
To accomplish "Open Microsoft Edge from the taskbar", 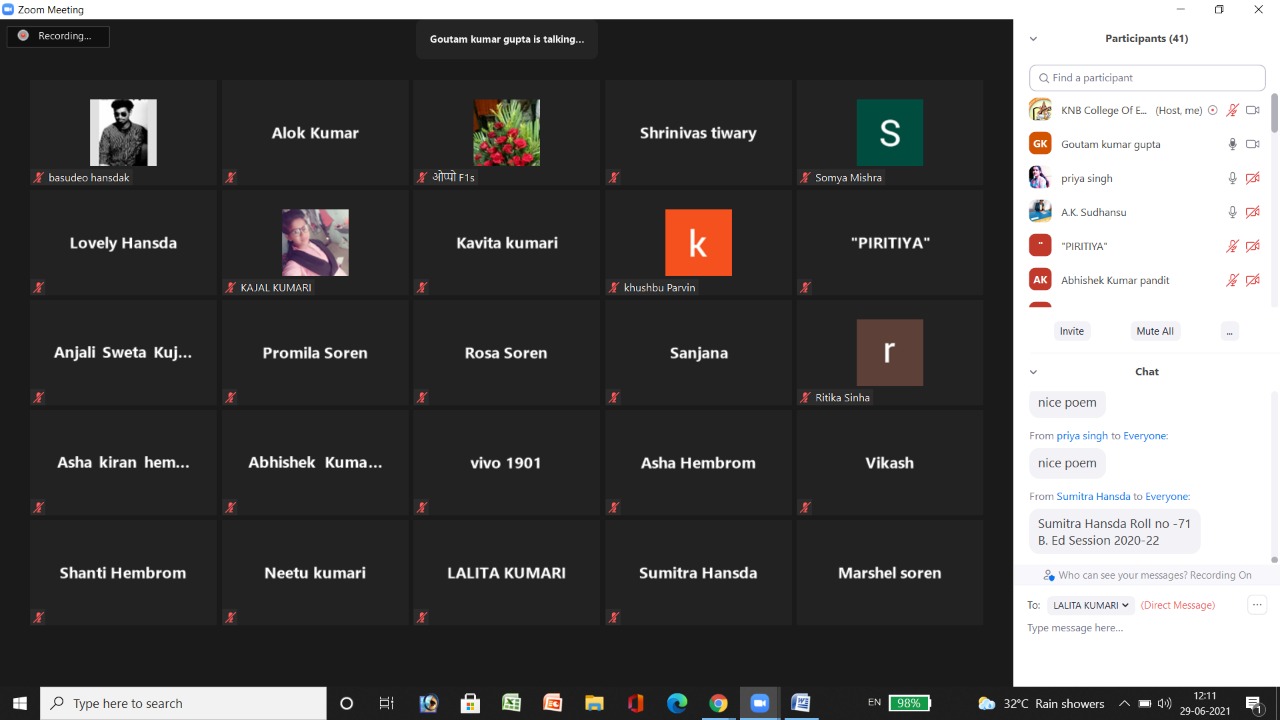I will (677, 703).
